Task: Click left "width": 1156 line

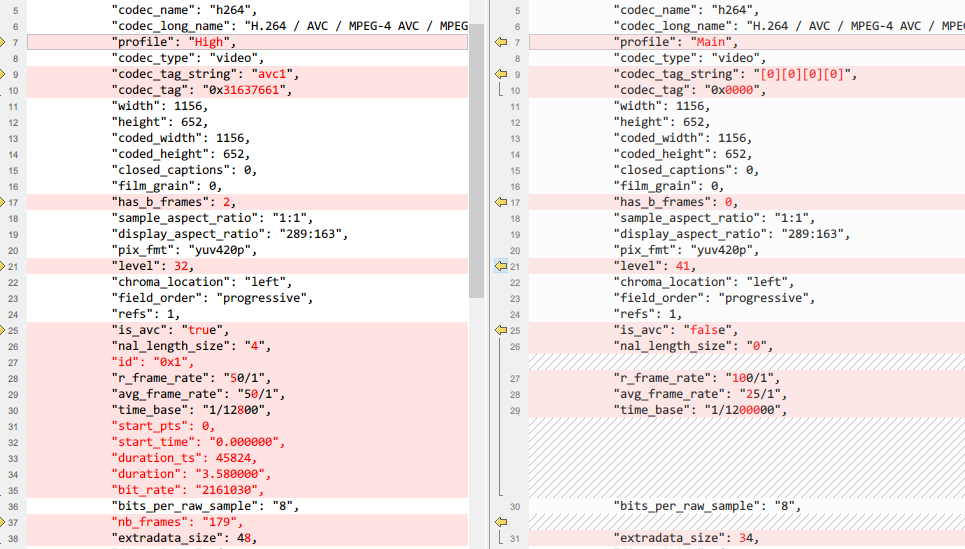Action: point(247,106)
